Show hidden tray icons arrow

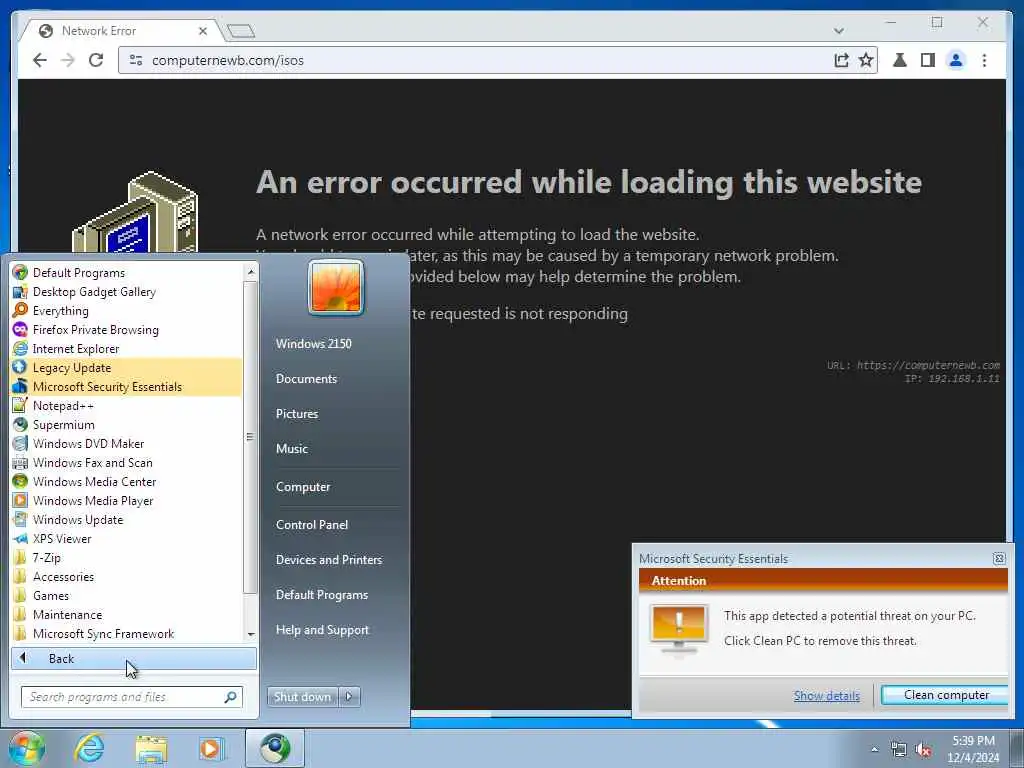pos(874,749)
